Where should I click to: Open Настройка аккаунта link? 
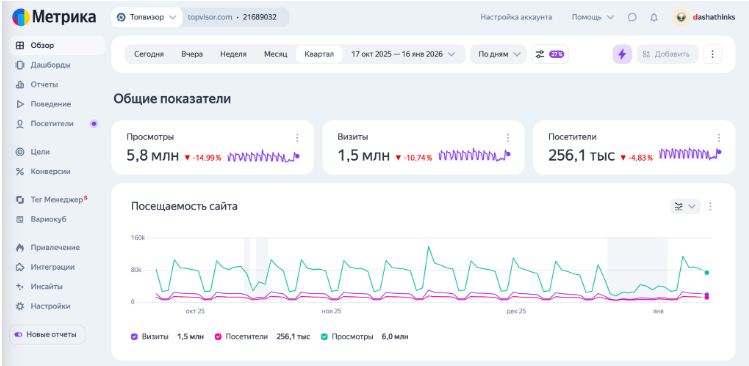click(516, 17)
